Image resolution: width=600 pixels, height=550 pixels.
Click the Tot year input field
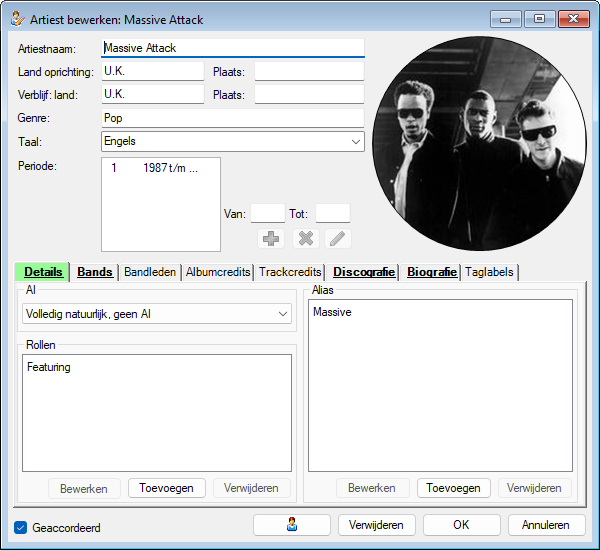tap(333, 213)
